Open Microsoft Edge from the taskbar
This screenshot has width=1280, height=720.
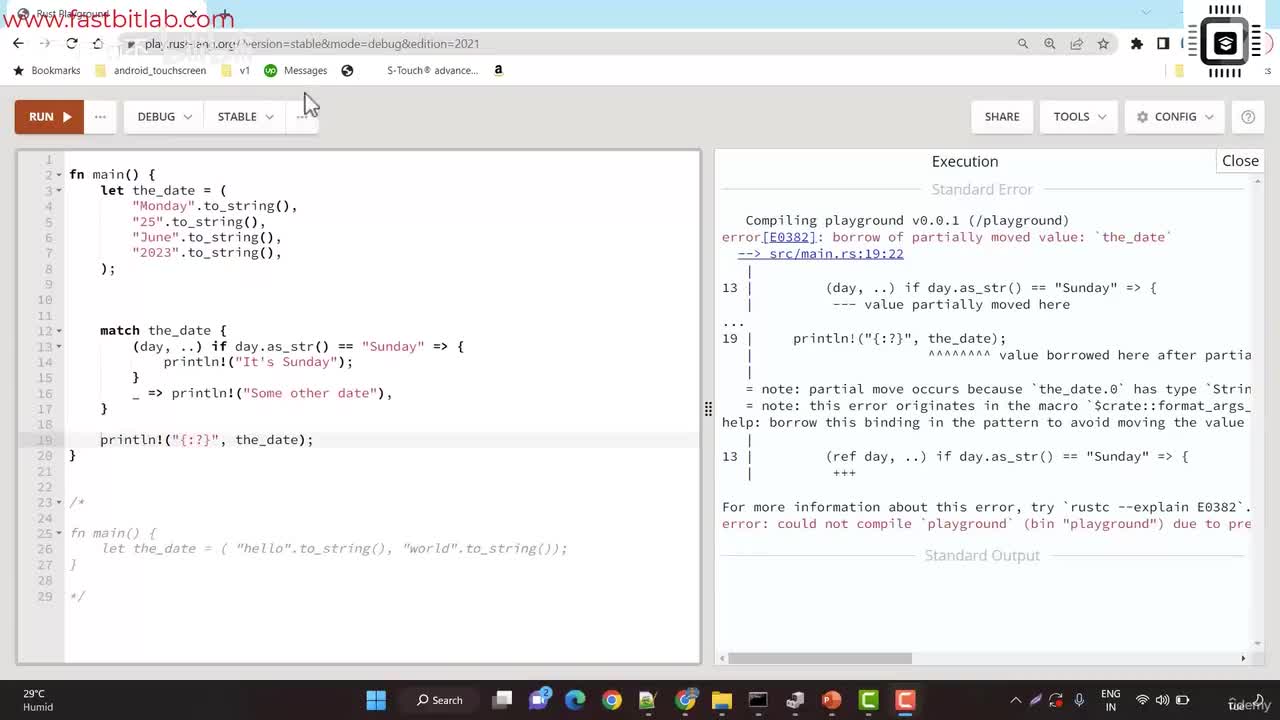coord(575,700)
